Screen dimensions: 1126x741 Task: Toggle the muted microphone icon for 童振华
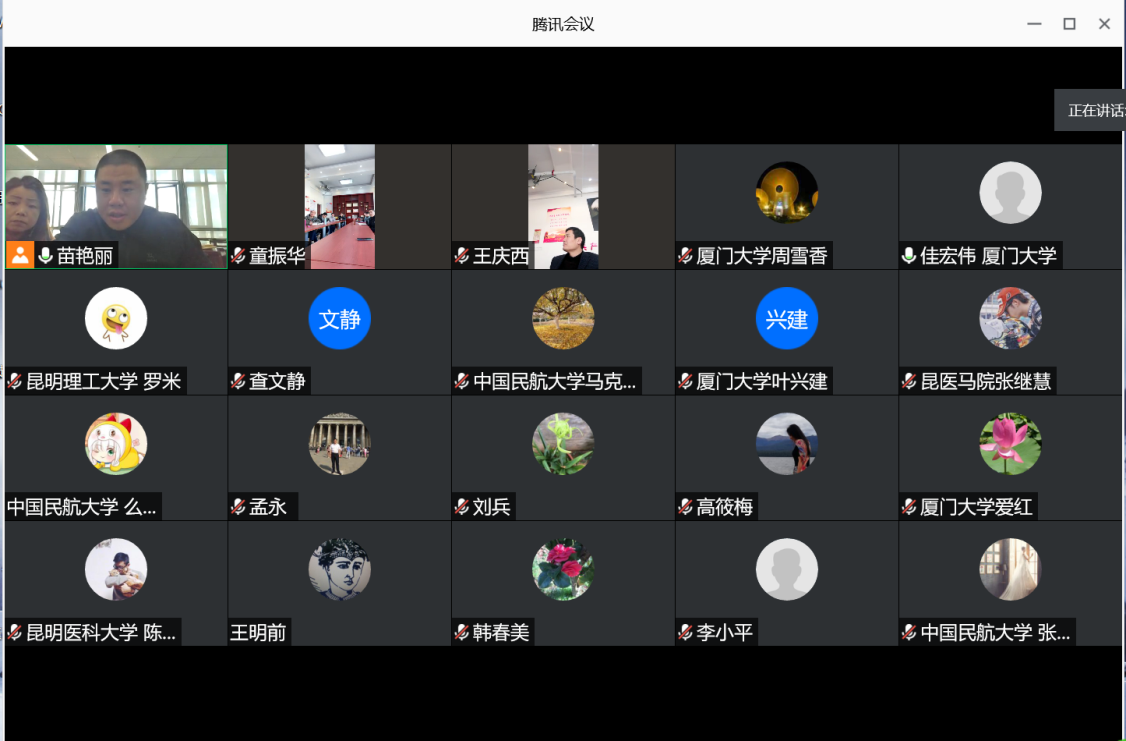238,256
